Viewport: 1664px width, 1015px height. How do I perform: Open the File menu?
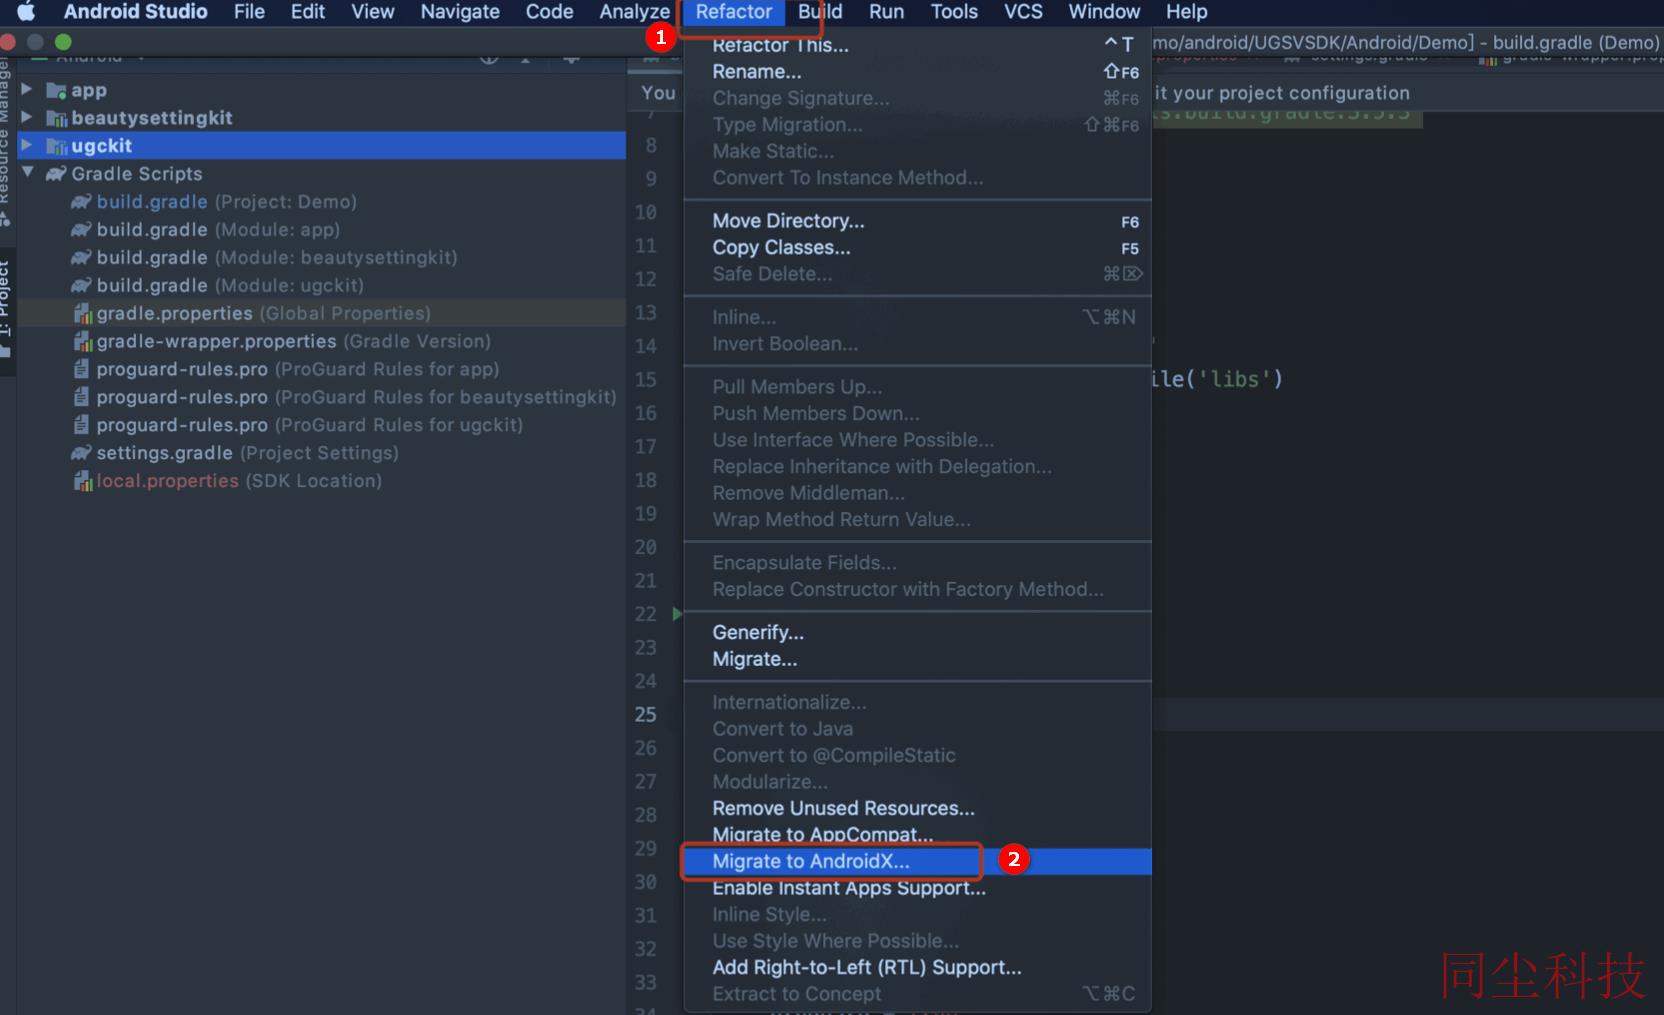coord(249,12)
